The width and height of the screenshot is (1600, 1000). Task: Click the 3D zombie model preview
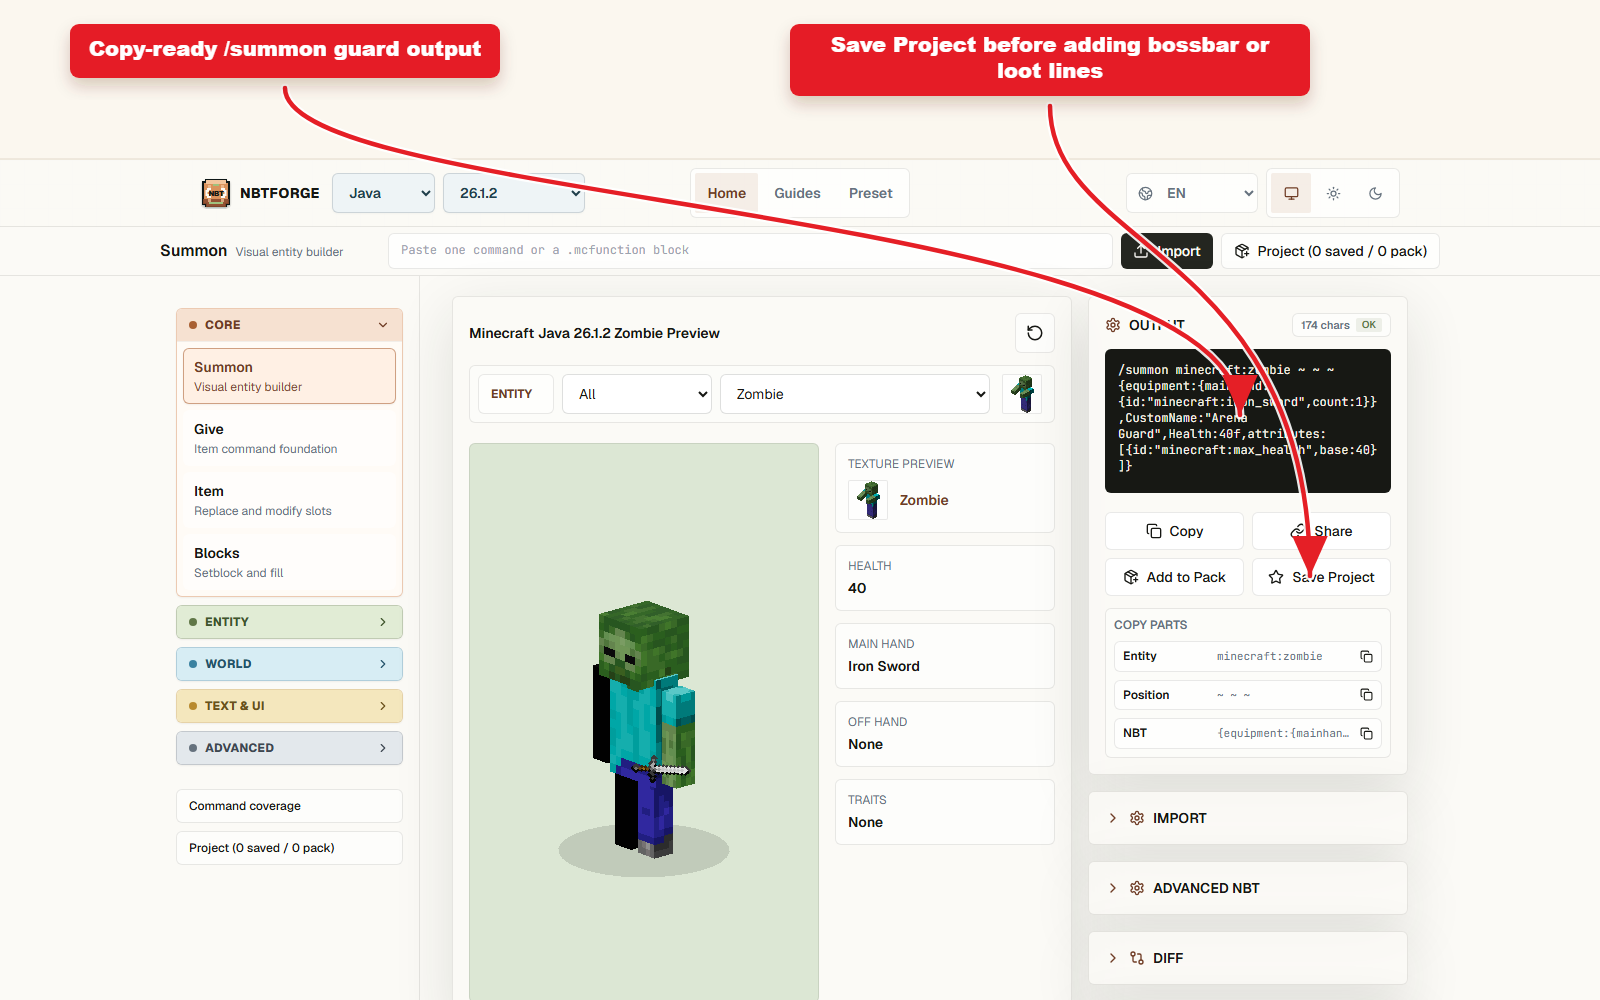(x=644, y=730)
